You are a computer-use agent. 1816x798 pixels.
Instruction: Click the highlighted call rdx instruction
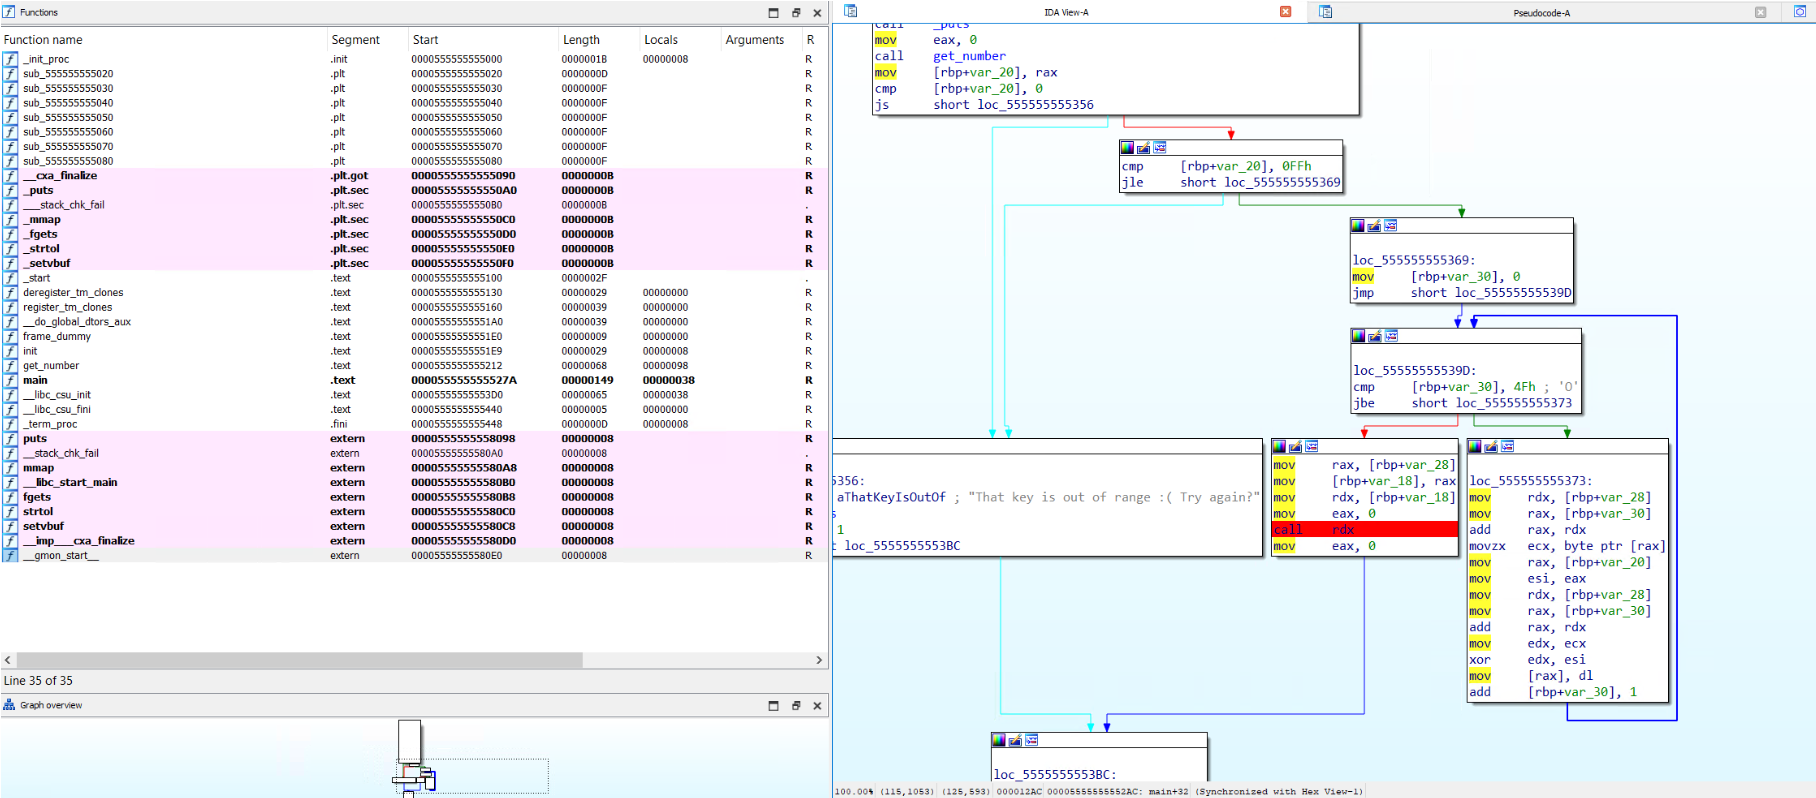point(1364,530)
